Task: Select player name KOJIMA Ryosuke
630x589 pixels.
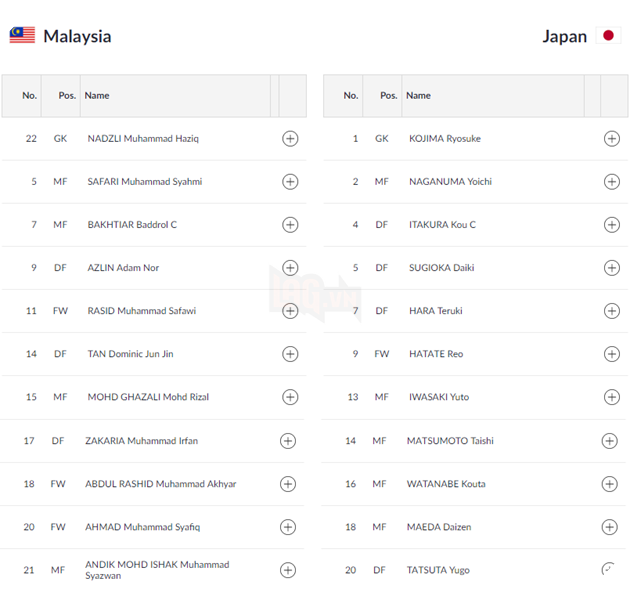Action: point(445,139)
